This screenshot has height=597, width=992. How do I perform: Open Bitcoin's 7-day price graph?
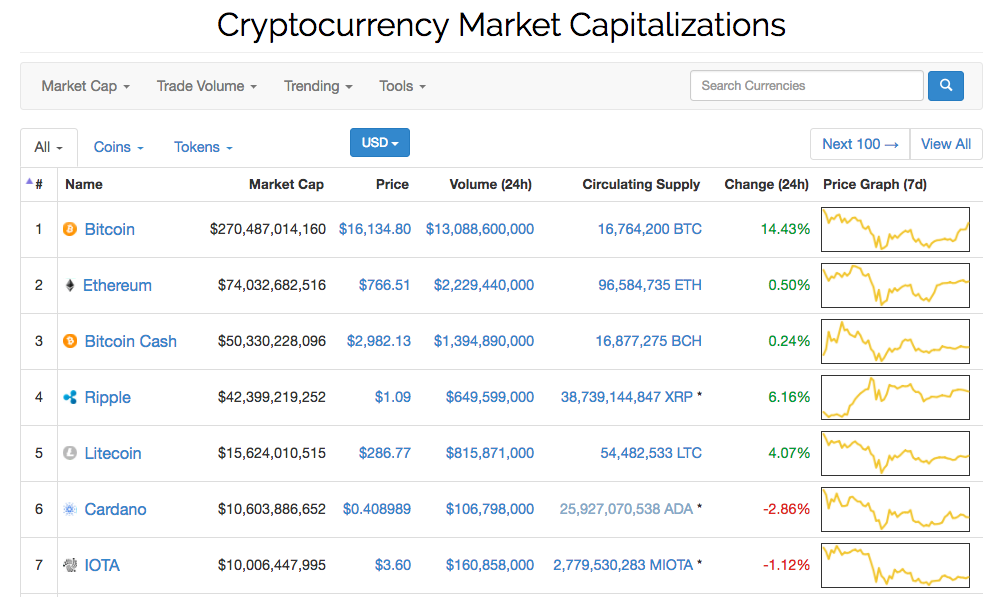coord(895,230)
